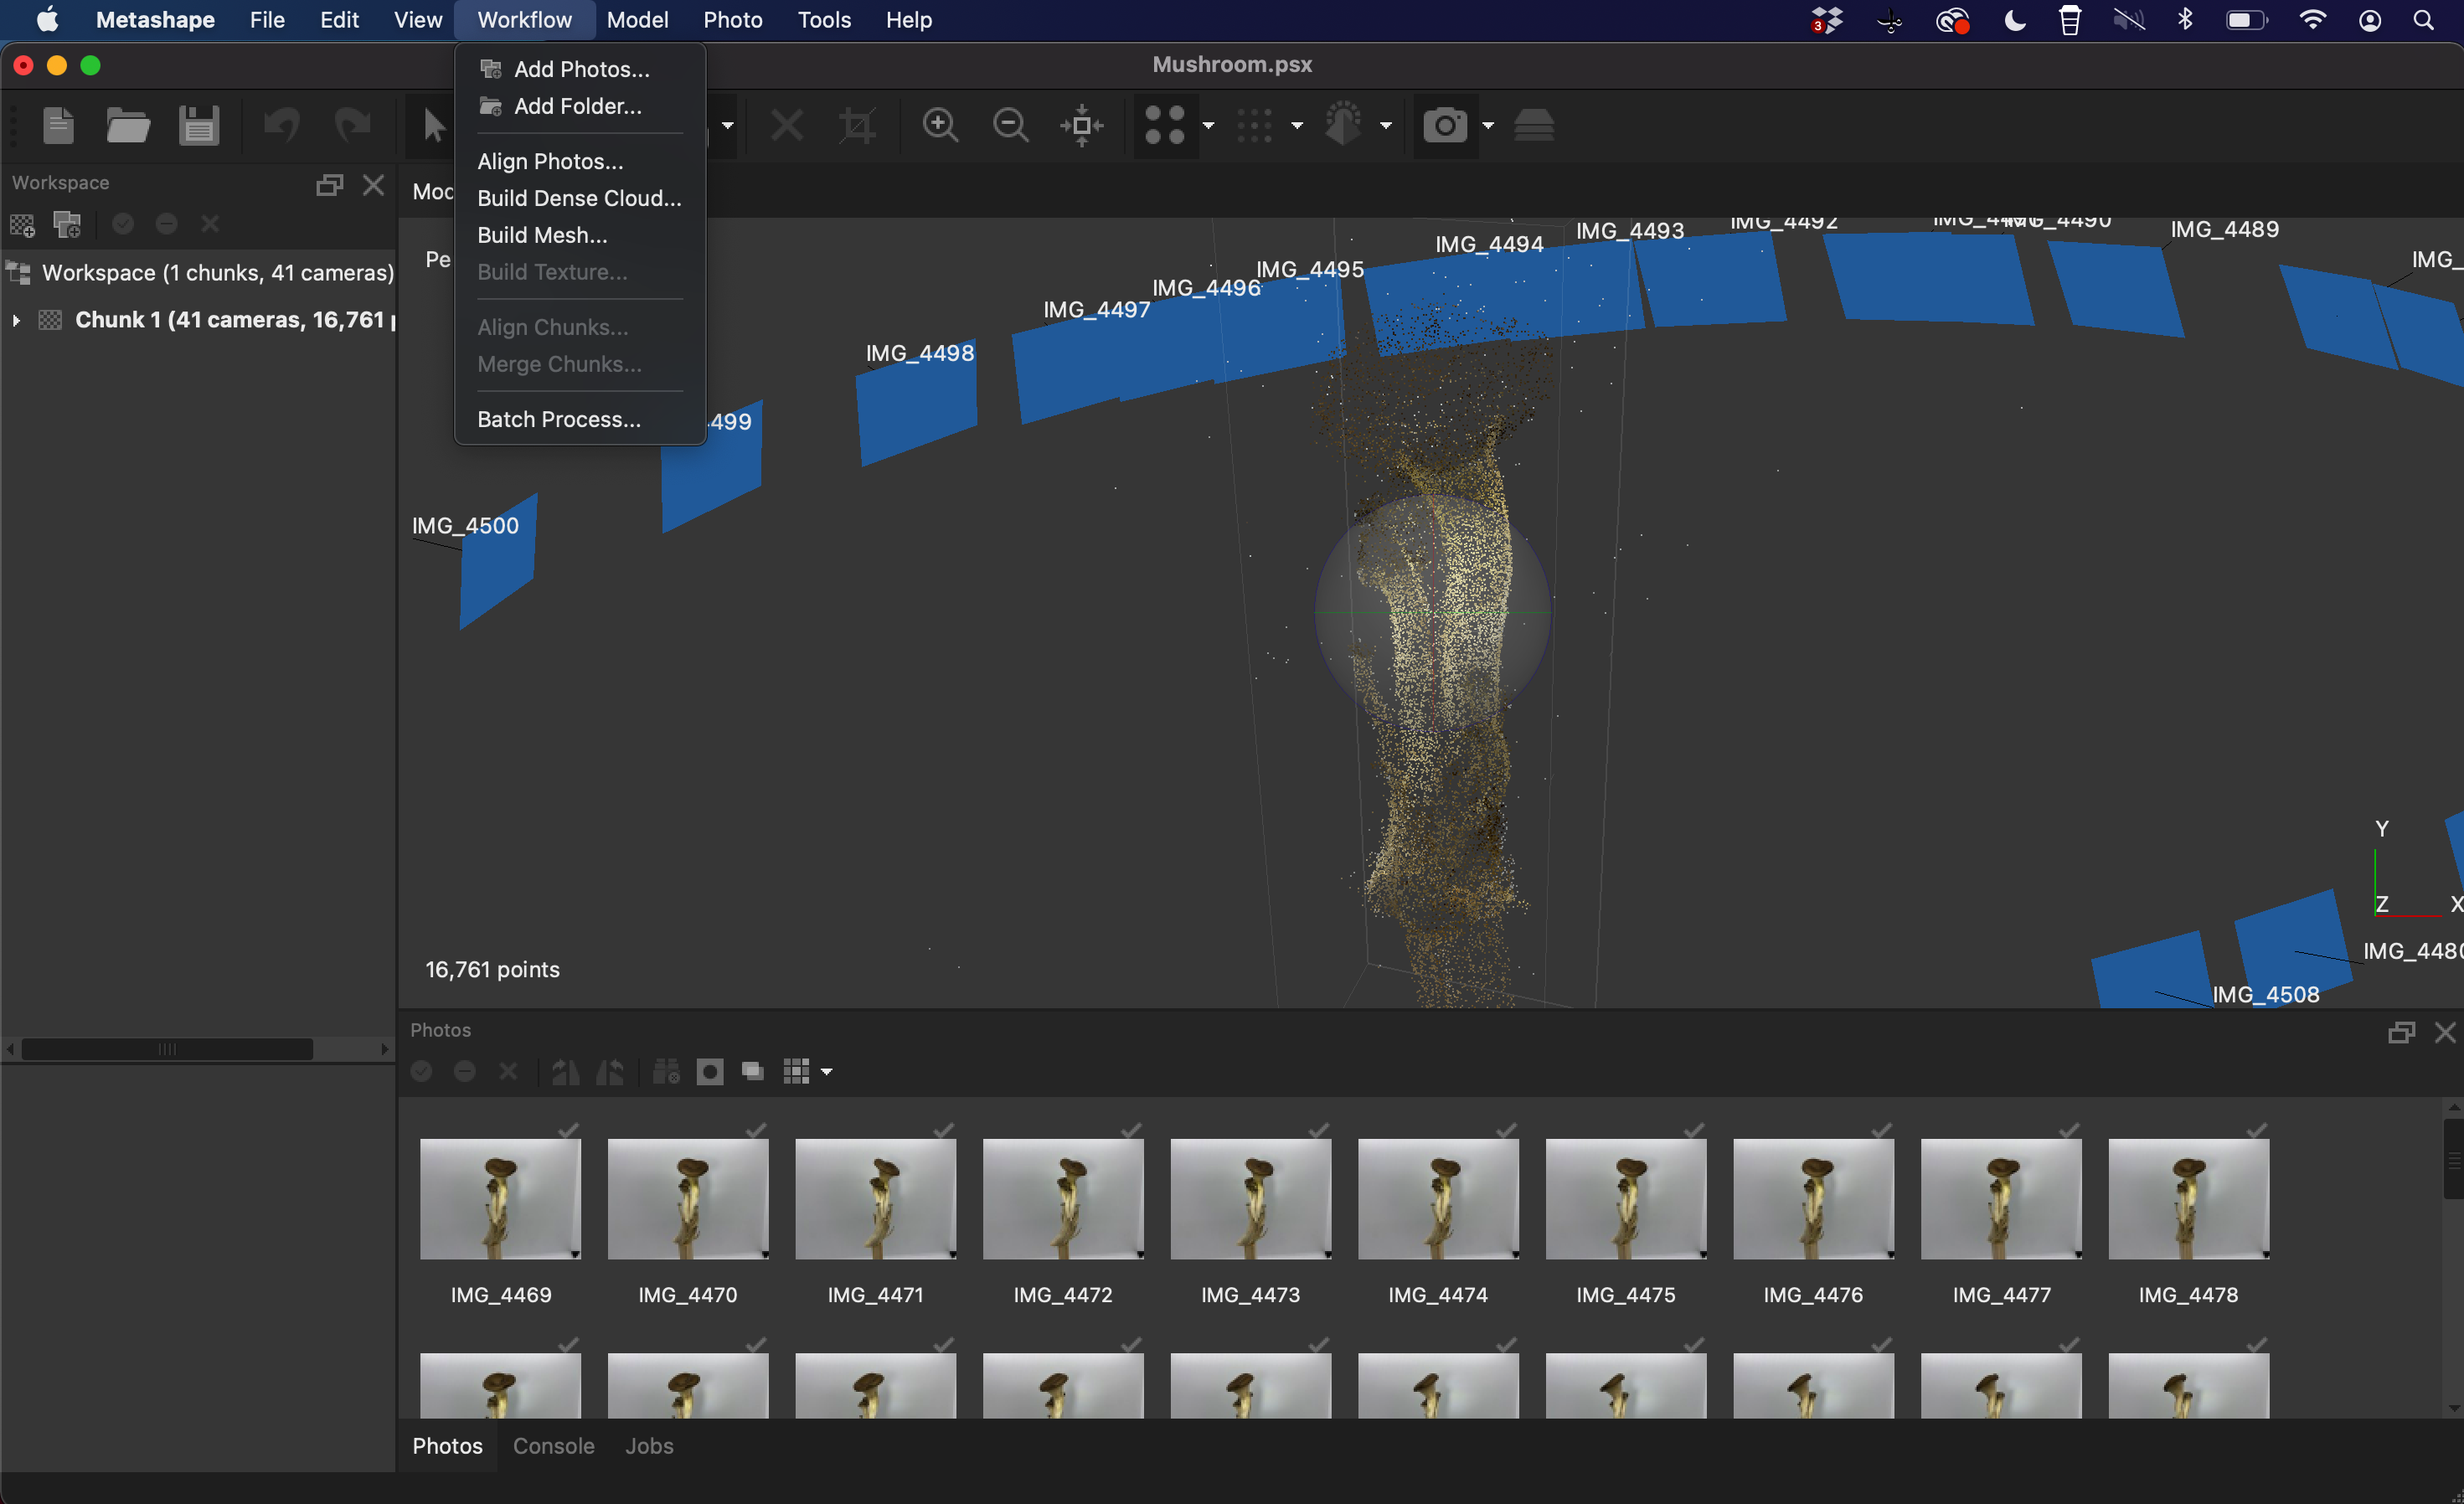Click the New document toolbar icon
Screen dimensions: 2464x1504
pyautogui.click(x=59, y=126)
